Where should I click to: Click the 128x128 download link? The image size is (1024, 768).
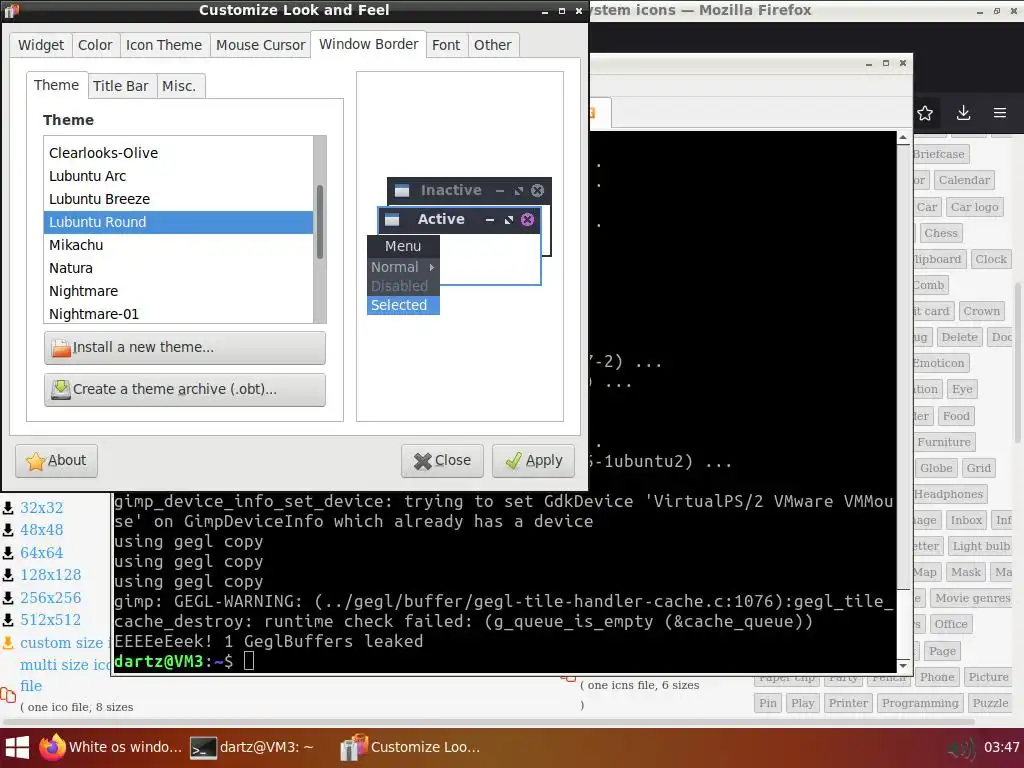tap(50, 575)
